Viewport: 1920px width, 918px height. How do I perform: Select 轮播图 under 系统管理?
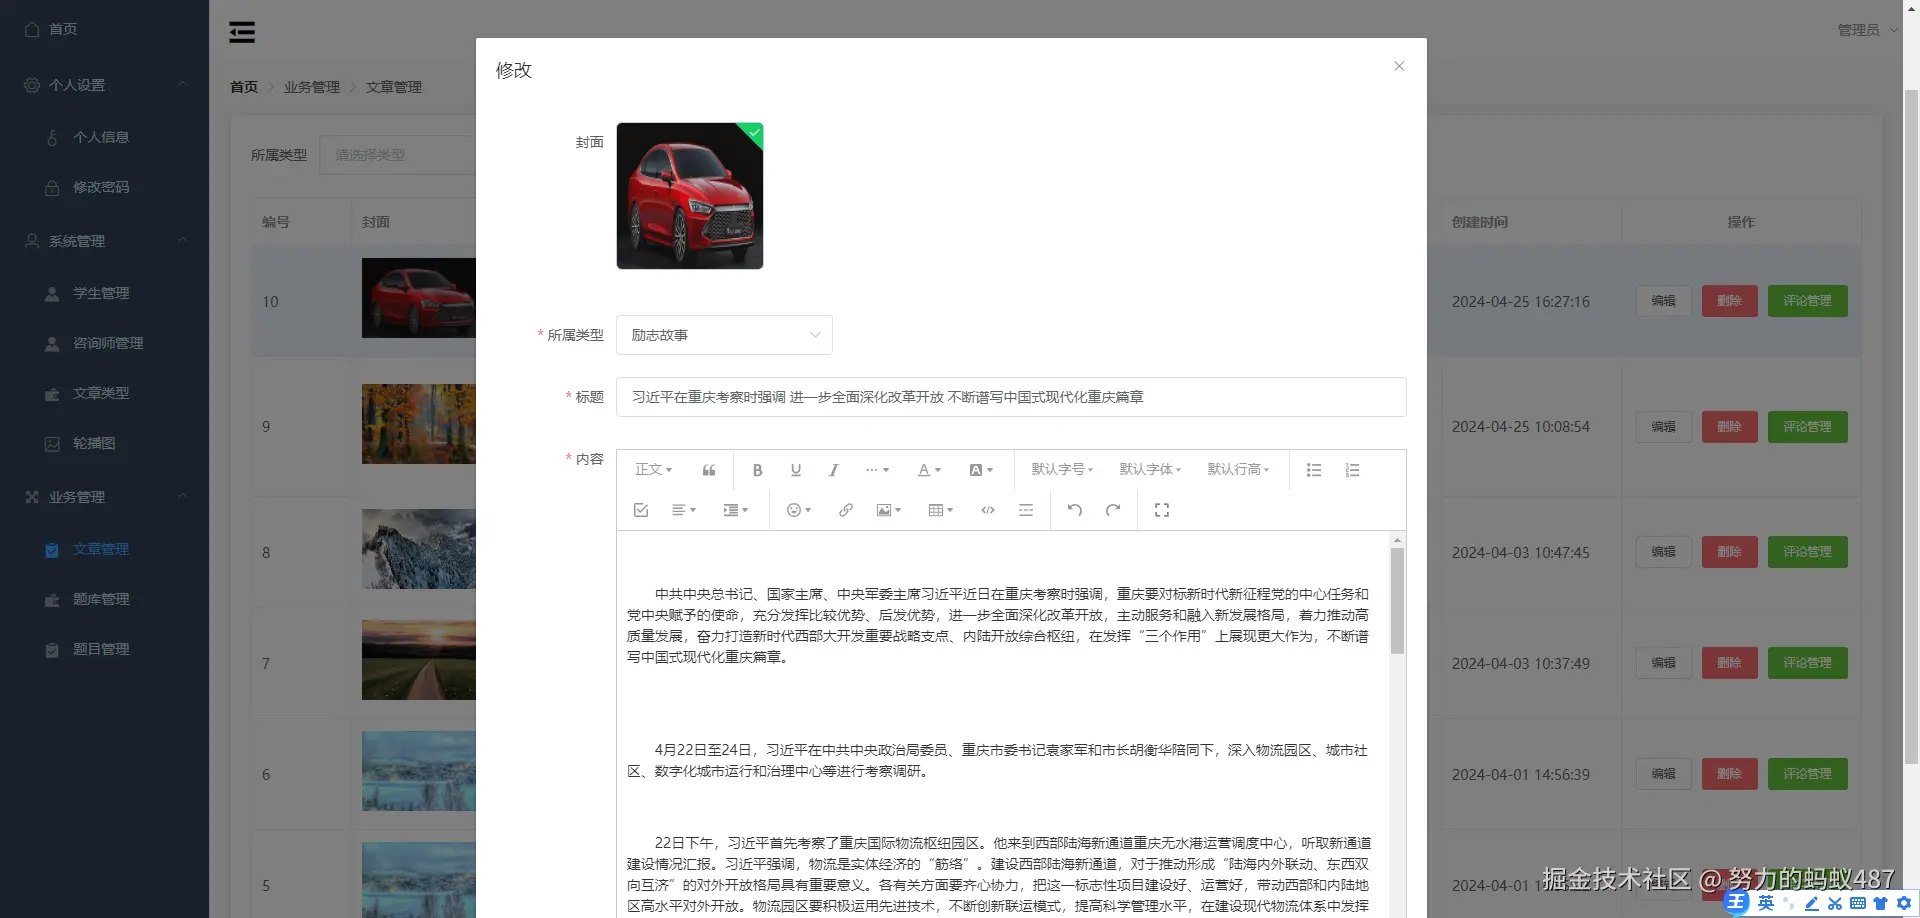click(95, 443)
